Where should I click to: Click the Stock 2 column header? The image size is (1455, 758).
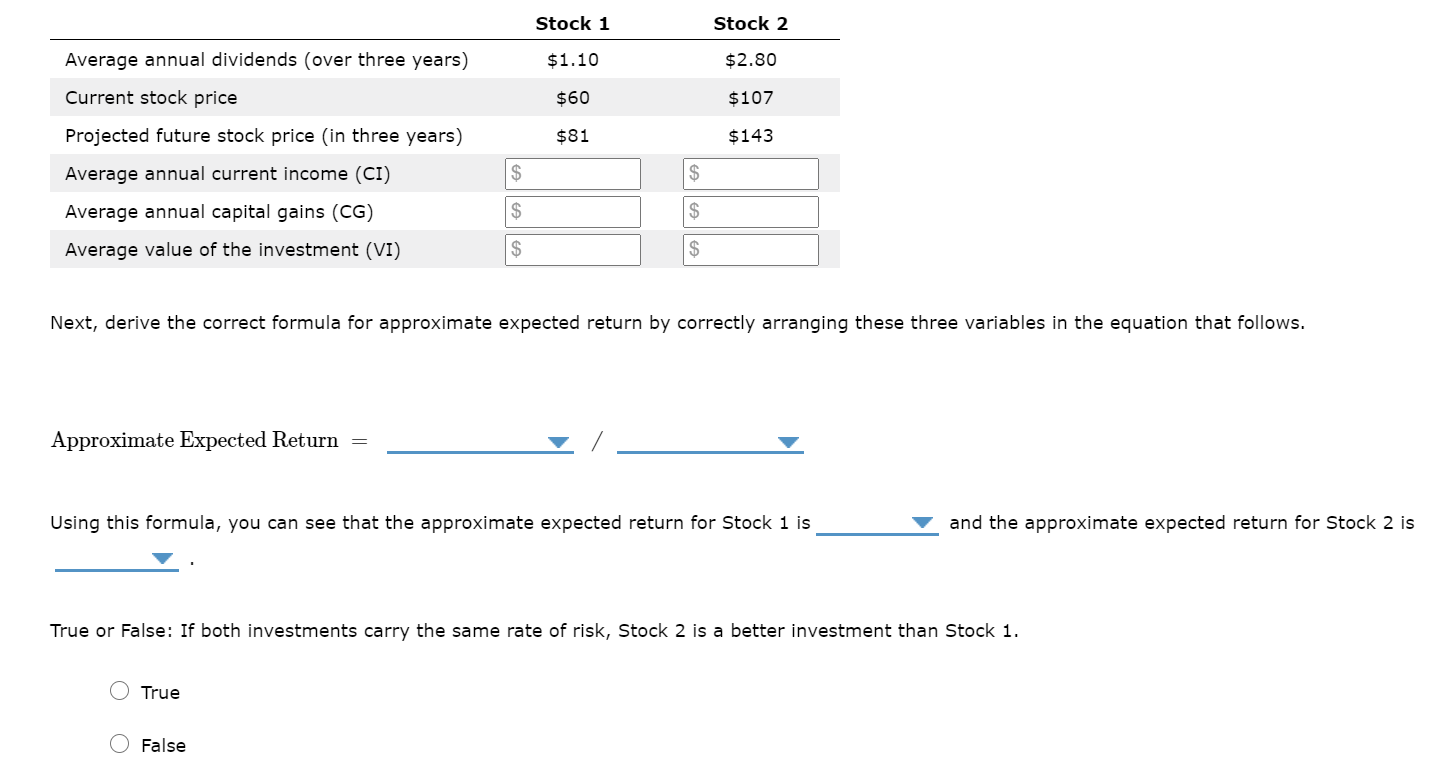(x=749, y=22)
